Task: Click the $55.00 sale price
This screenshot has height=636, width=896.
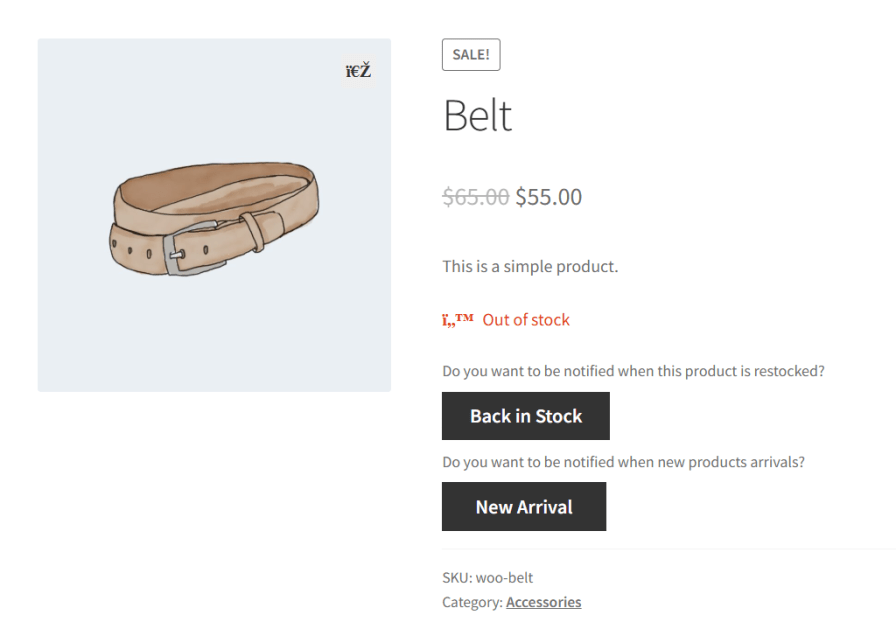Action: pos(548,197)
